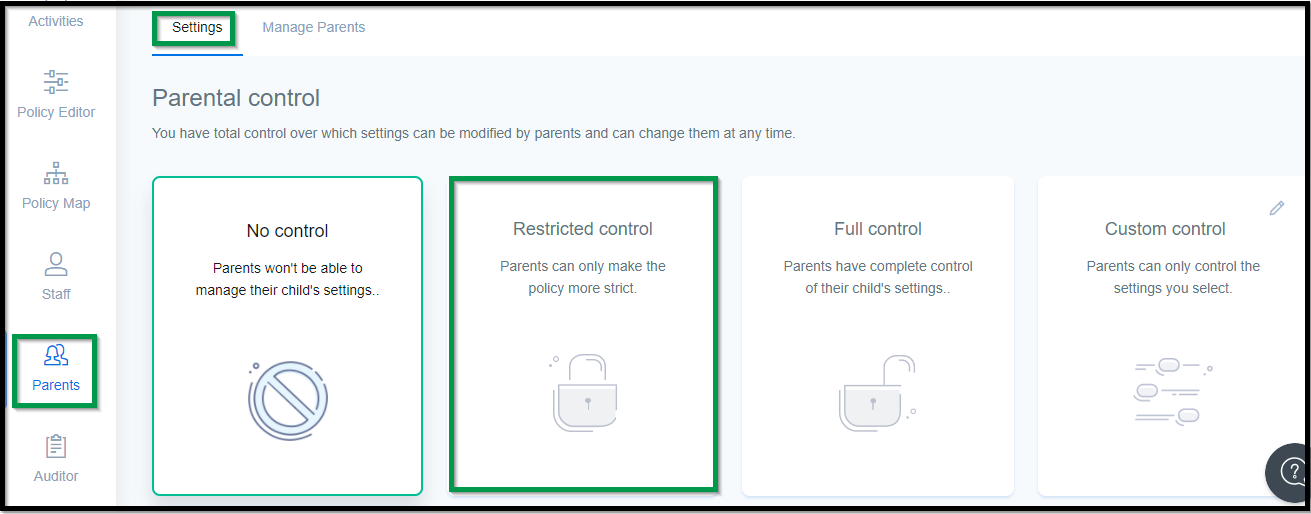Switch to the Settings tab

click(x=197, y=28)
